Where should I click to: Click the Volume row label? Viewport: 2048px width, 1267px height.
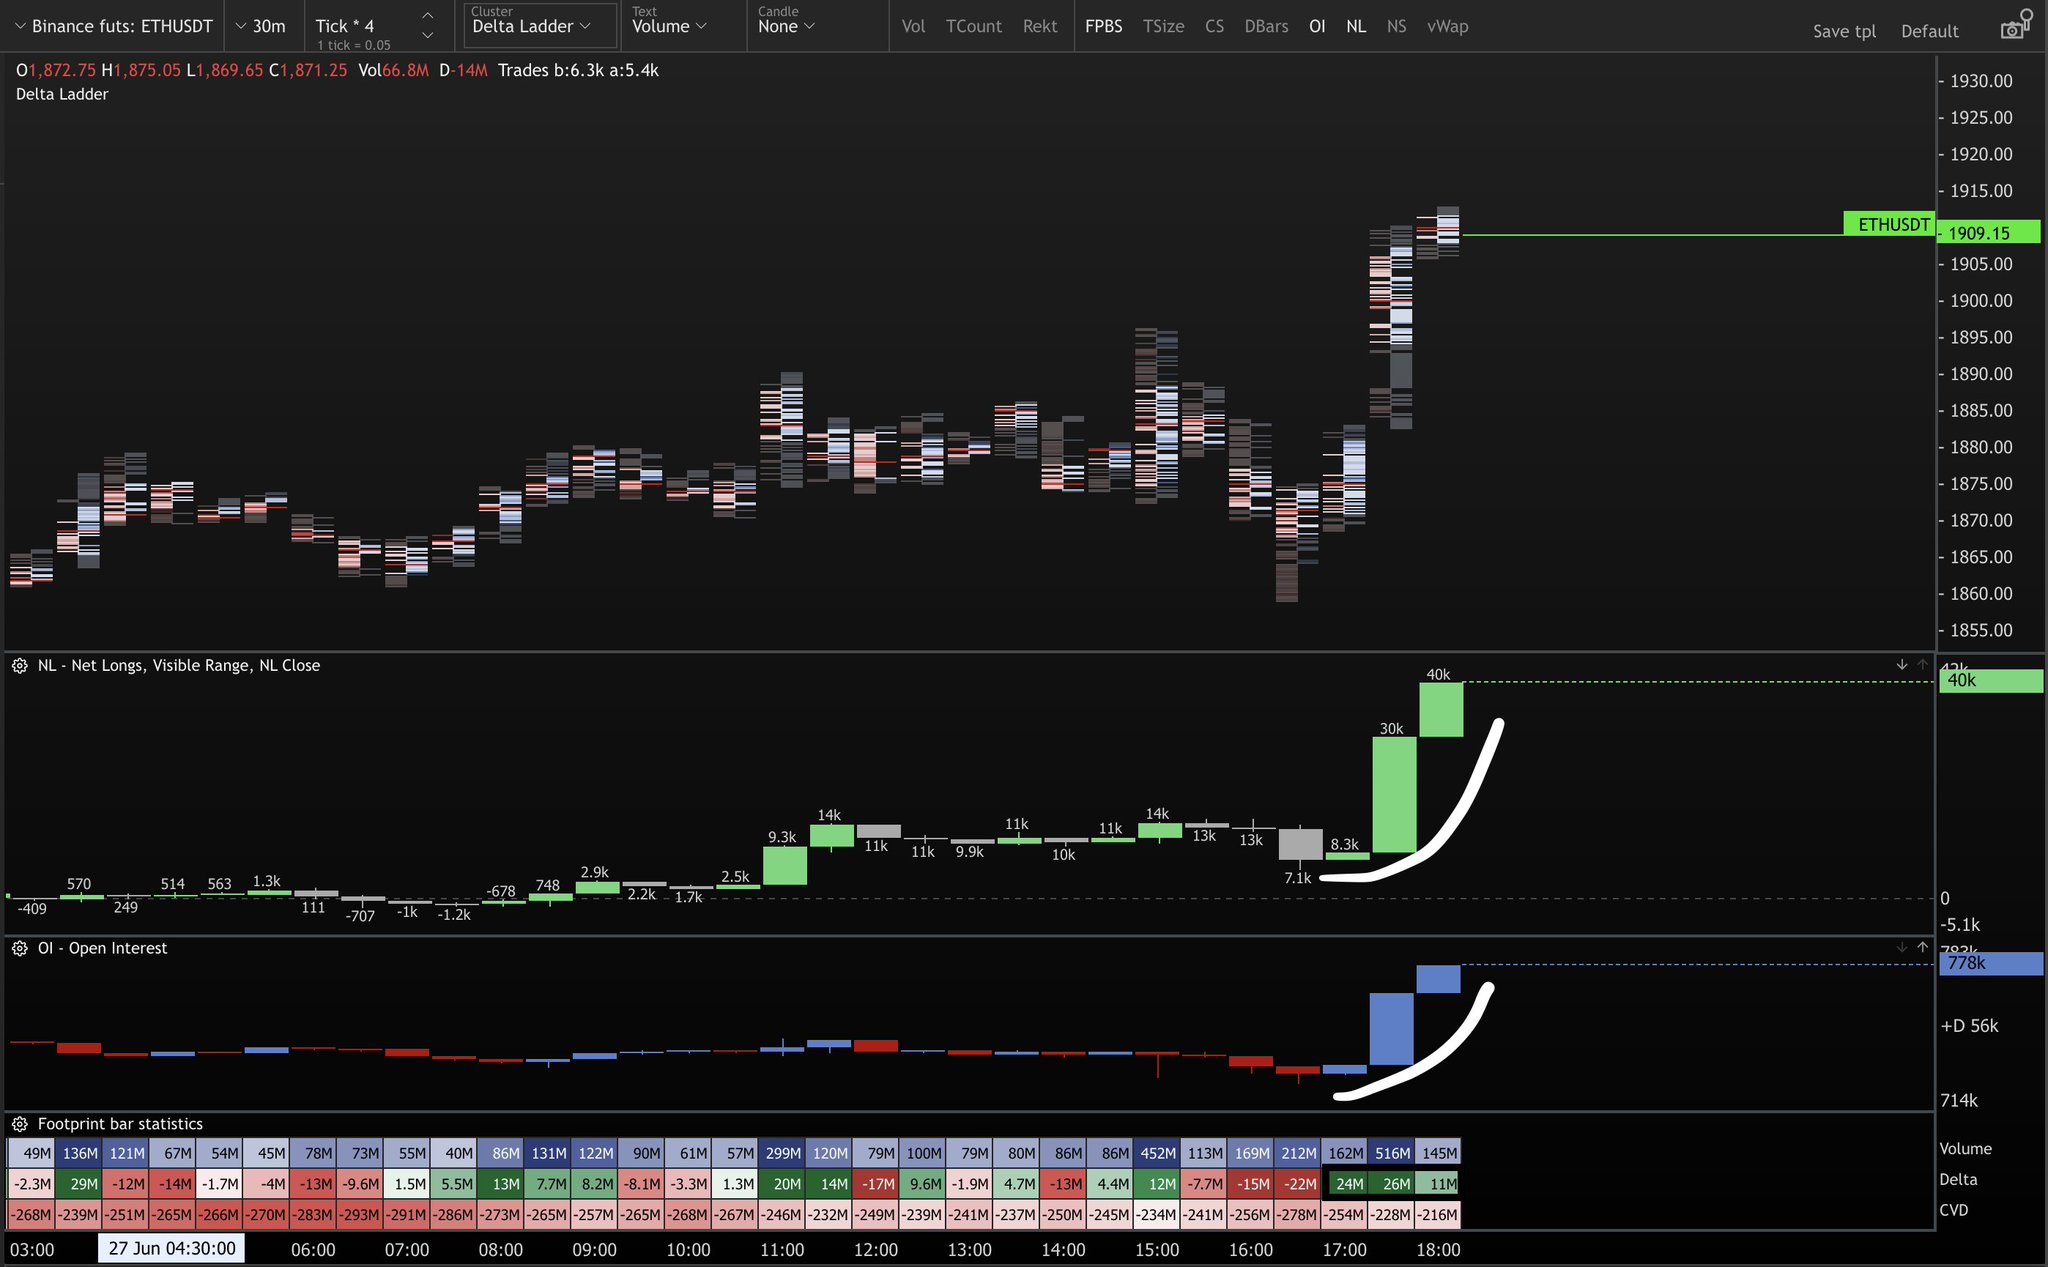1965,1149
